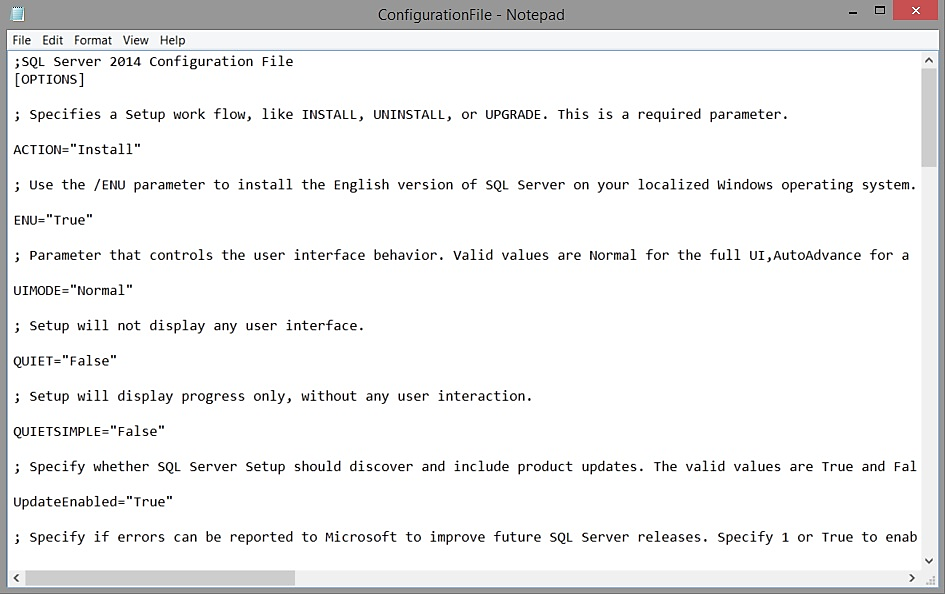Image resolution: width=945 pixels, height=594 pixels.
Task: Close the ConfigurationFile Notepad window
Action: click(x=916, y=12)
